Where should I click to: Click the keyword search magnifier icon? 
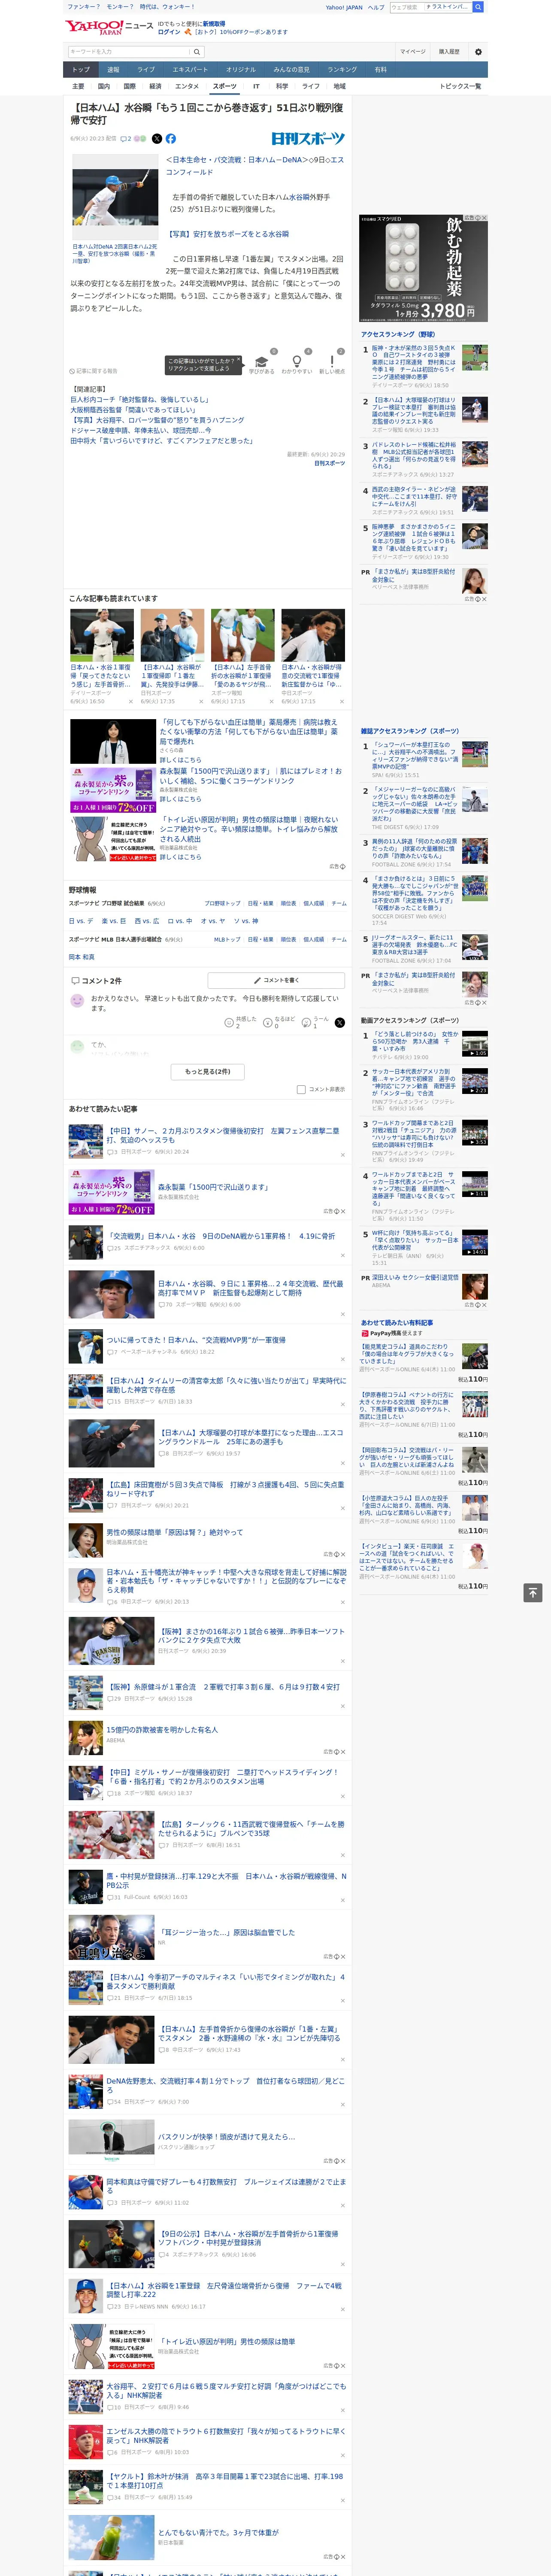(x=197, y=52)
